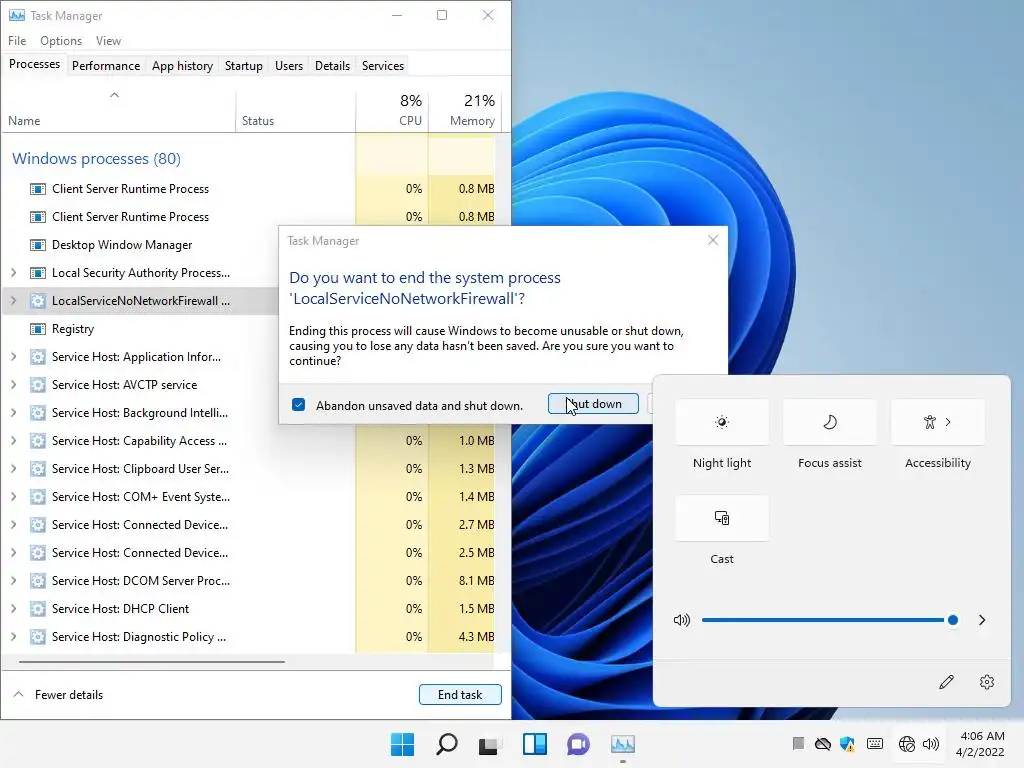Open the View menu
The width and height of the screenshot is (1024, 768).
click(x=108, y=40)
